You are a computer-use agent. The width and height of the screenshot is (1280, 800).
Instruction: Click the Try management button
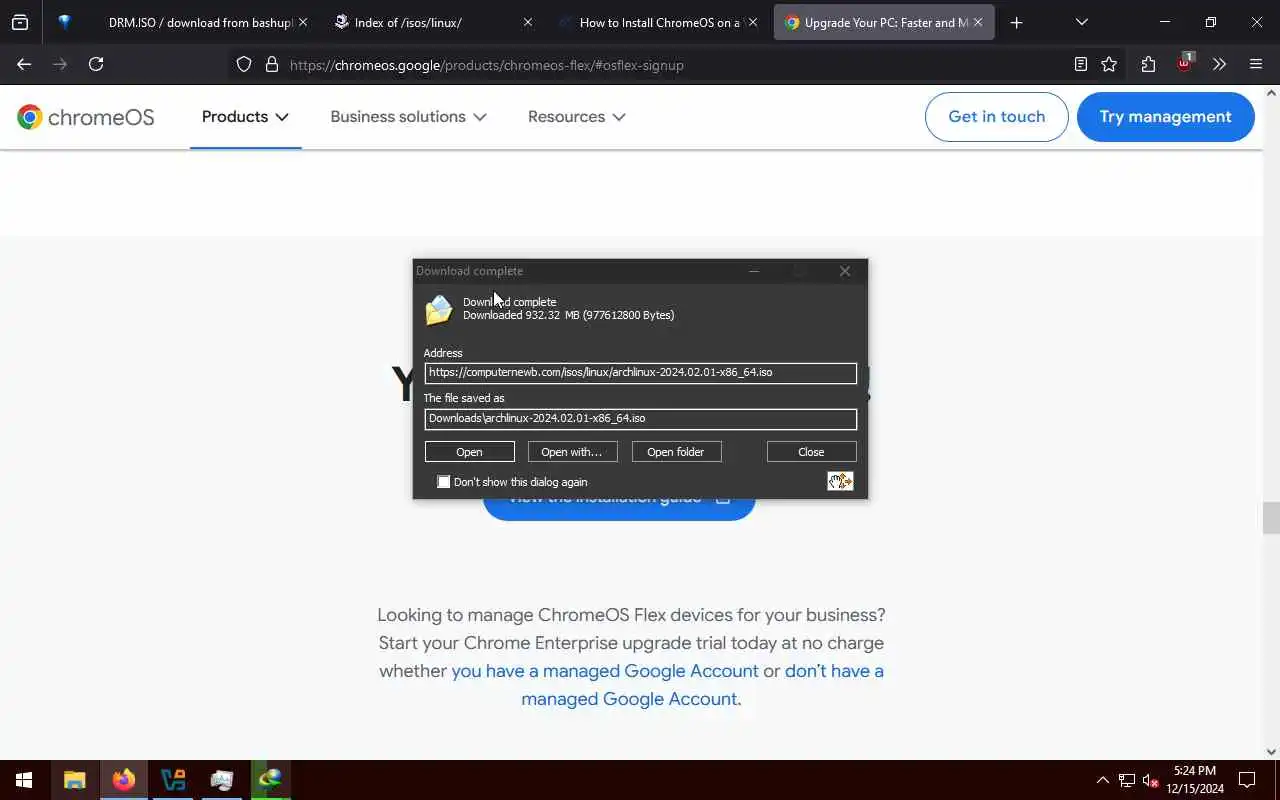tap(1165, 117)
